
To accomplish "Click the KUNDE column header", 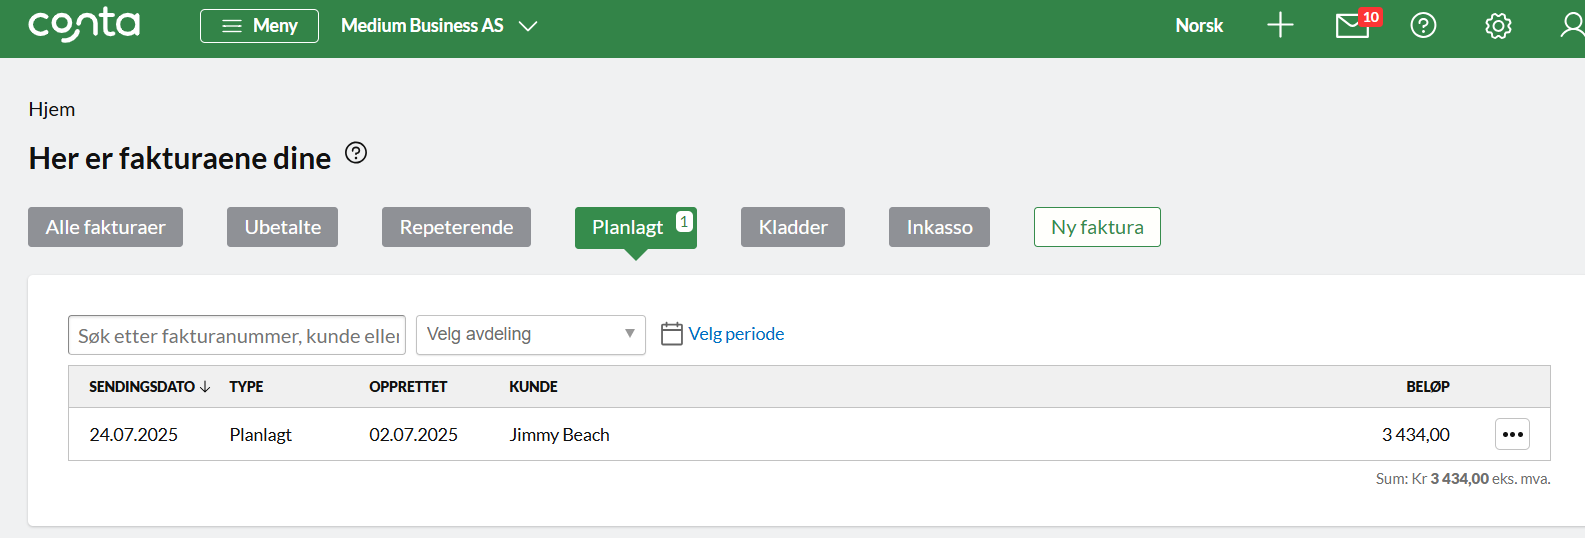I will (x=533, y=387).
